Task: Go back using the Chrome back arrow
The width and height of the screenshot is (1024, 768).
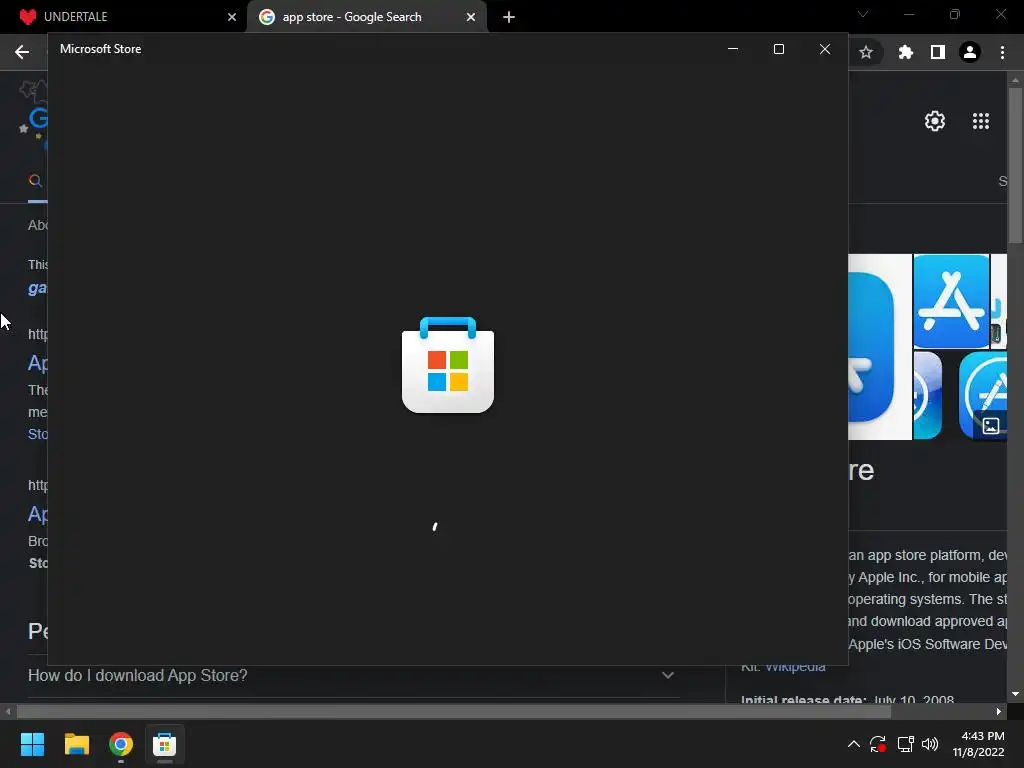Action: (x=22, y=52)
